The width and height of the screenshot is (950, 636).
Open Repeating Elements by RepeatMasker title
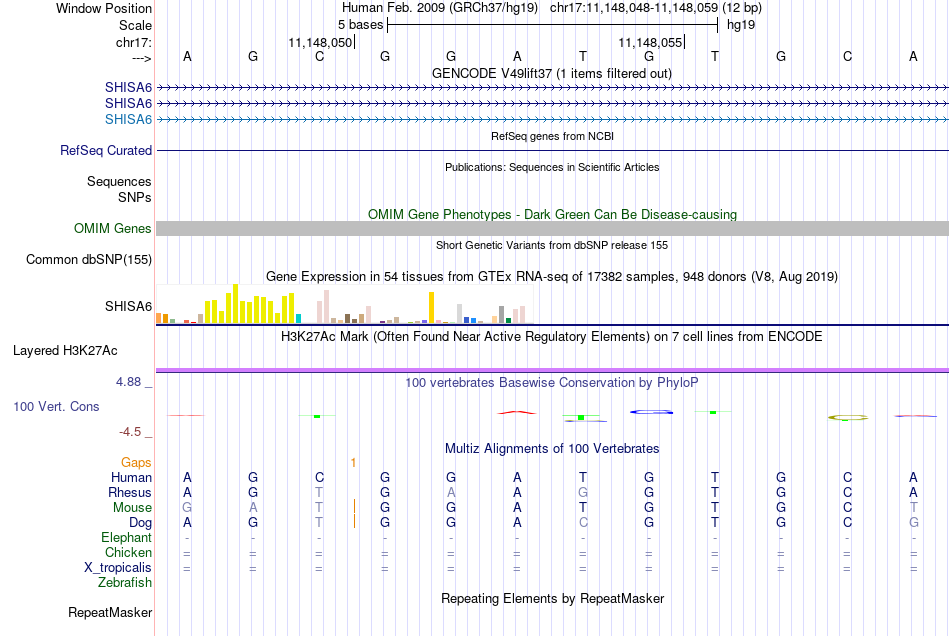(552, 599)
